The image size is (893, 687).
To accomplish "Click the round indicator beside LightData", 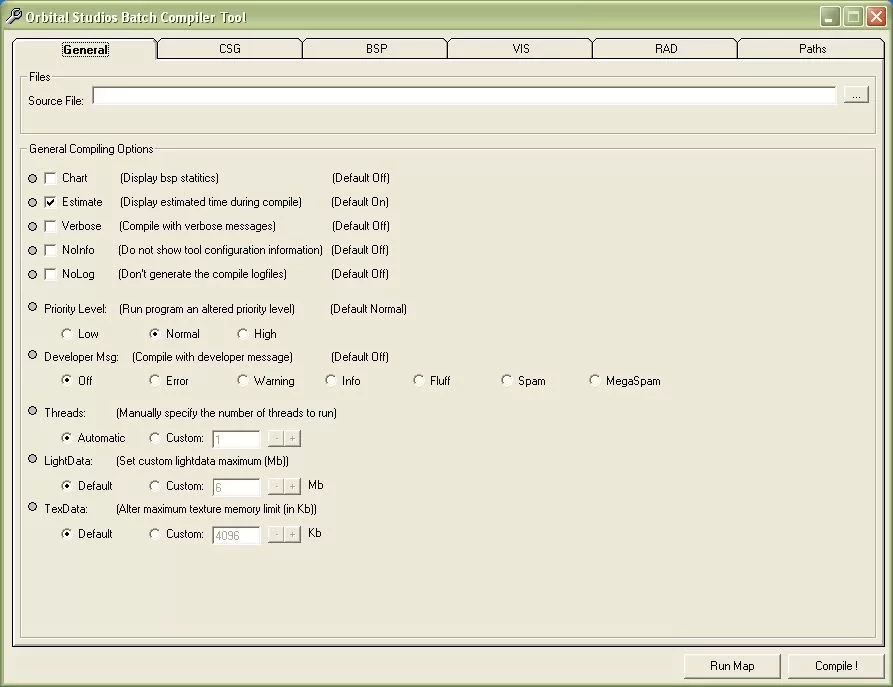I will (33, 460).
